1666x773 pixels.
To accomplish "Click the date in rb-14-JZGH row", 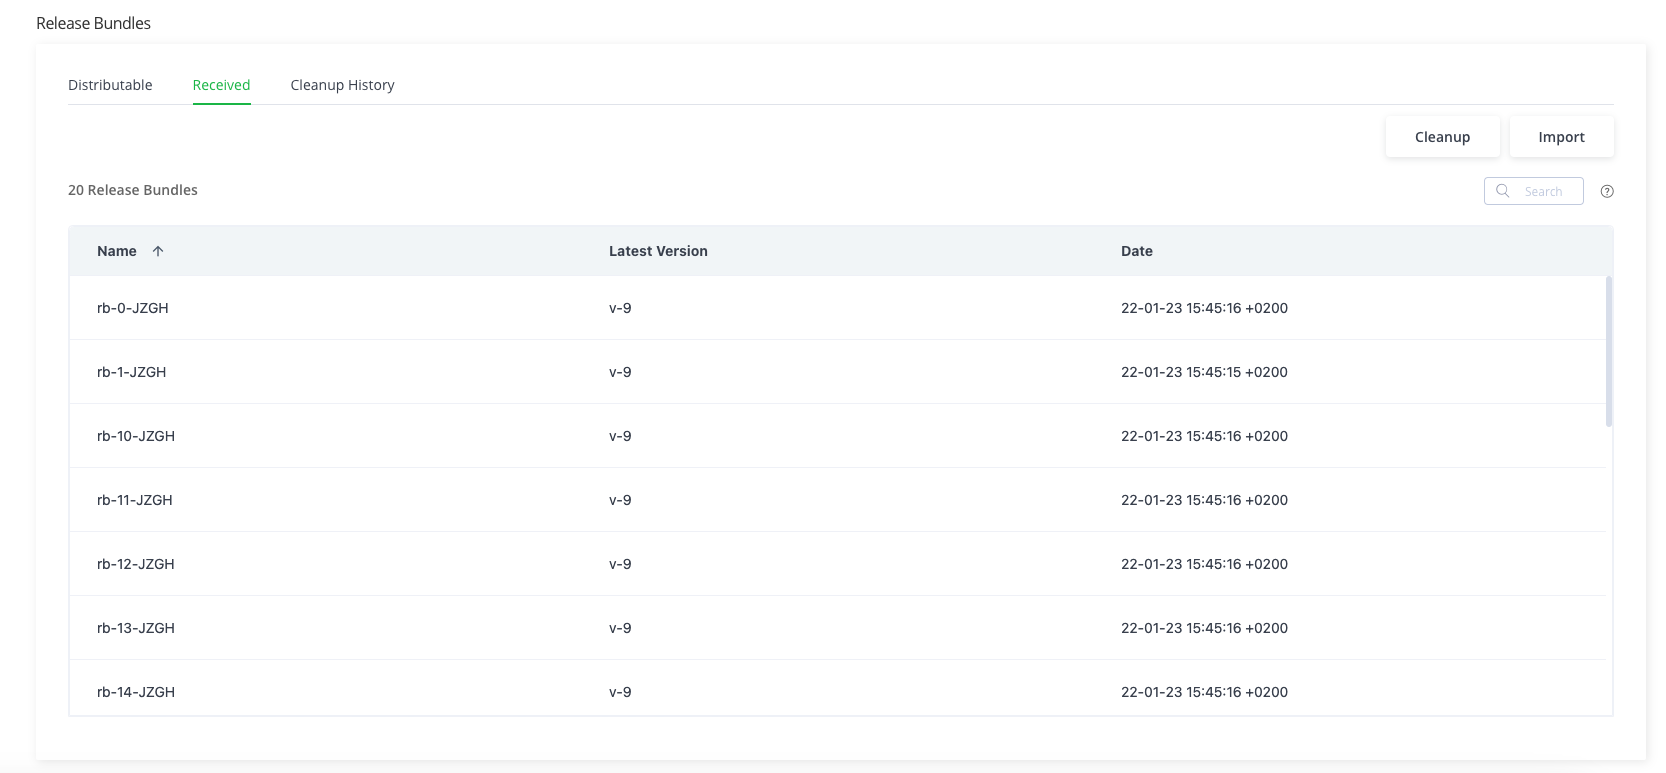I will click(1204, 692).
